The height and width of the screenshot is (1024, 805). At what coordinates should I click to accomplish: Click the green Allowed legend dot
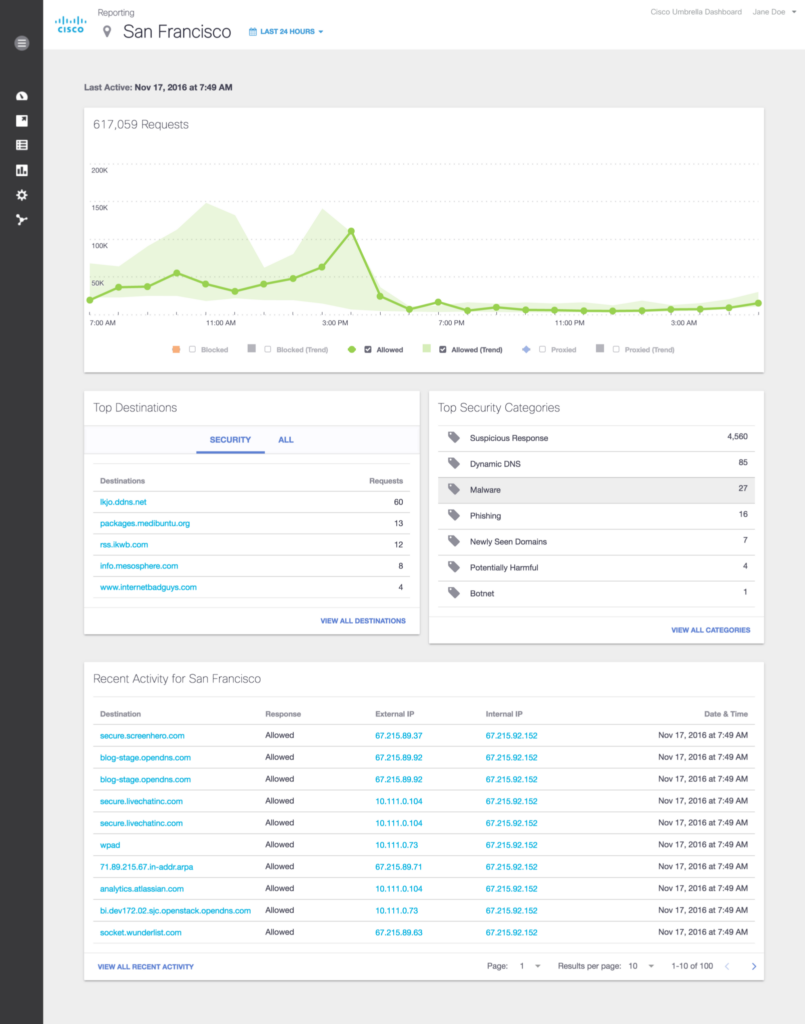pos(352,349)
